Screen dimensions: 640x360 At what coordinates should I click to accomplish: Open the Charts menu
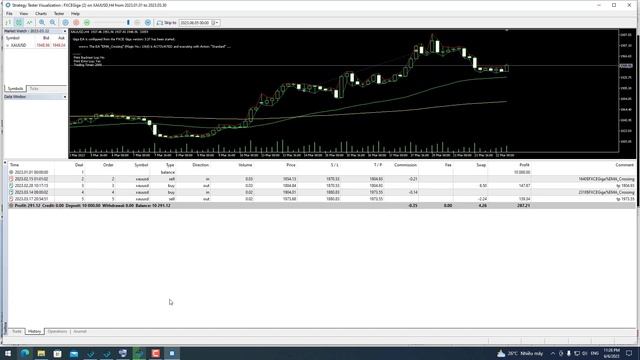(41, 13)
